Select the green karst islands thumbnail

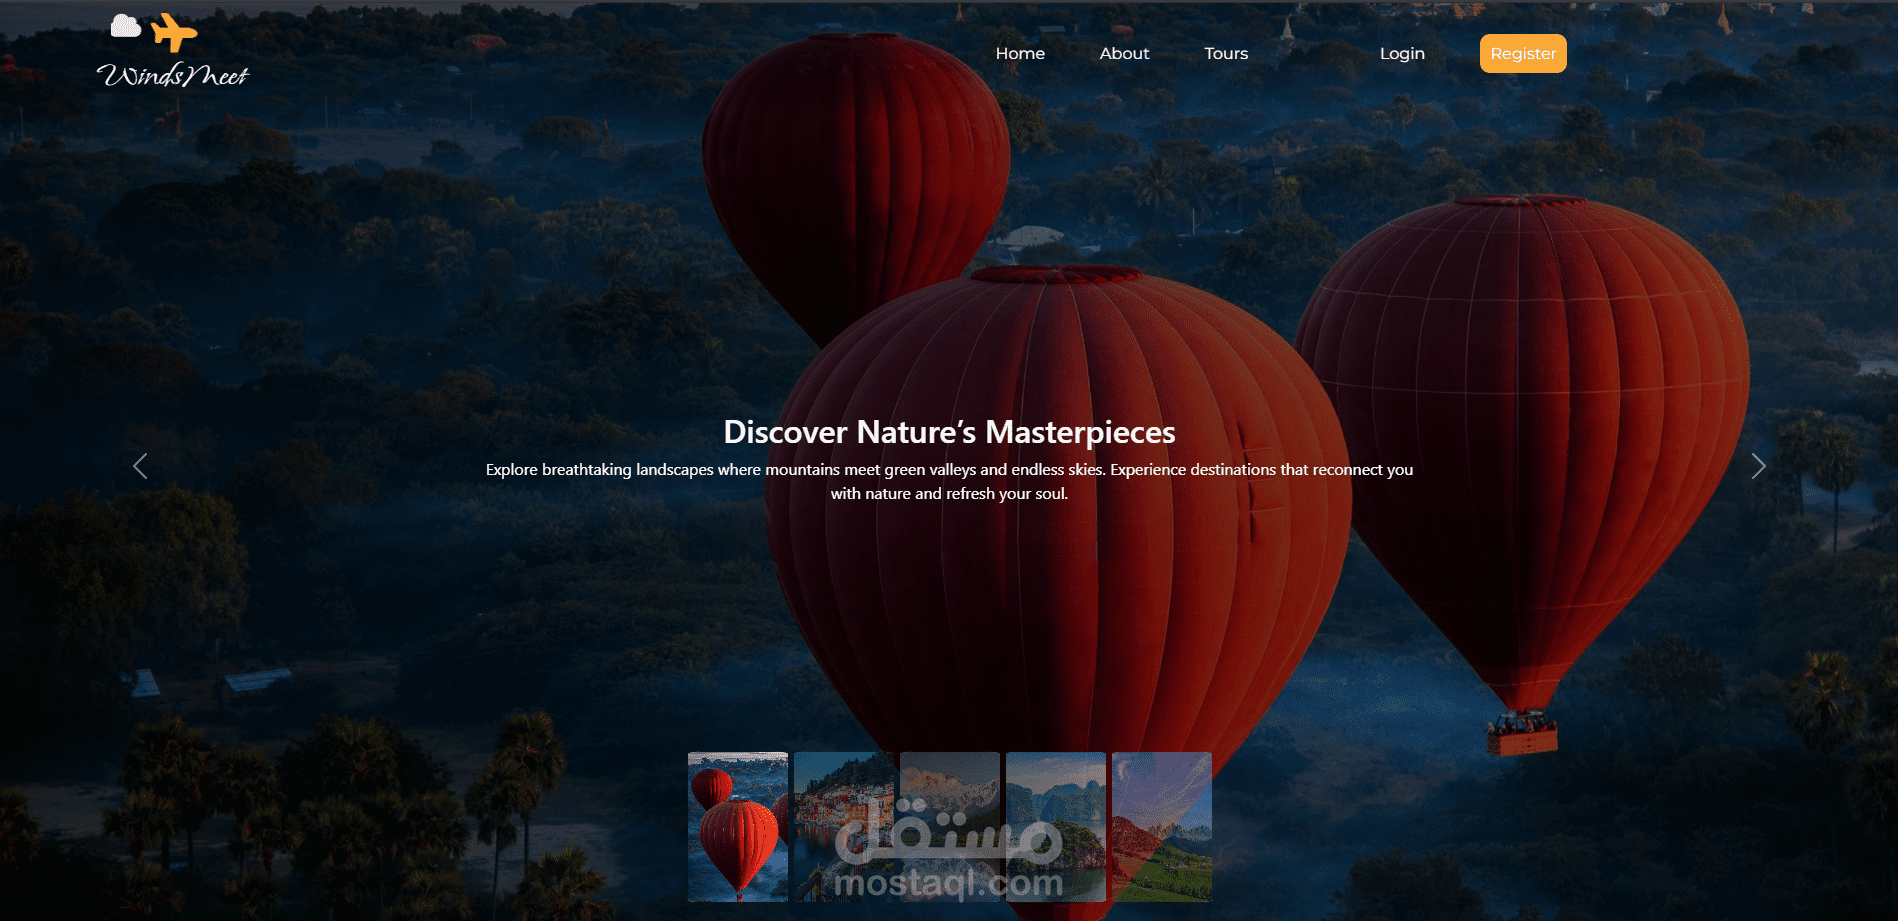[x=1056, y=827]
